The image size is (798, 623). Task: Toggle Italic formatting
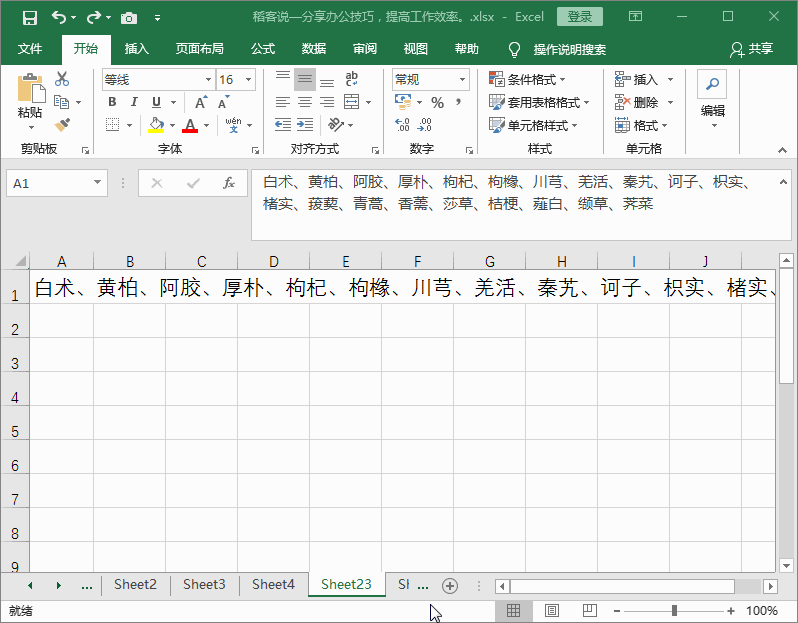pyautogui.click(x=134, y=102)
